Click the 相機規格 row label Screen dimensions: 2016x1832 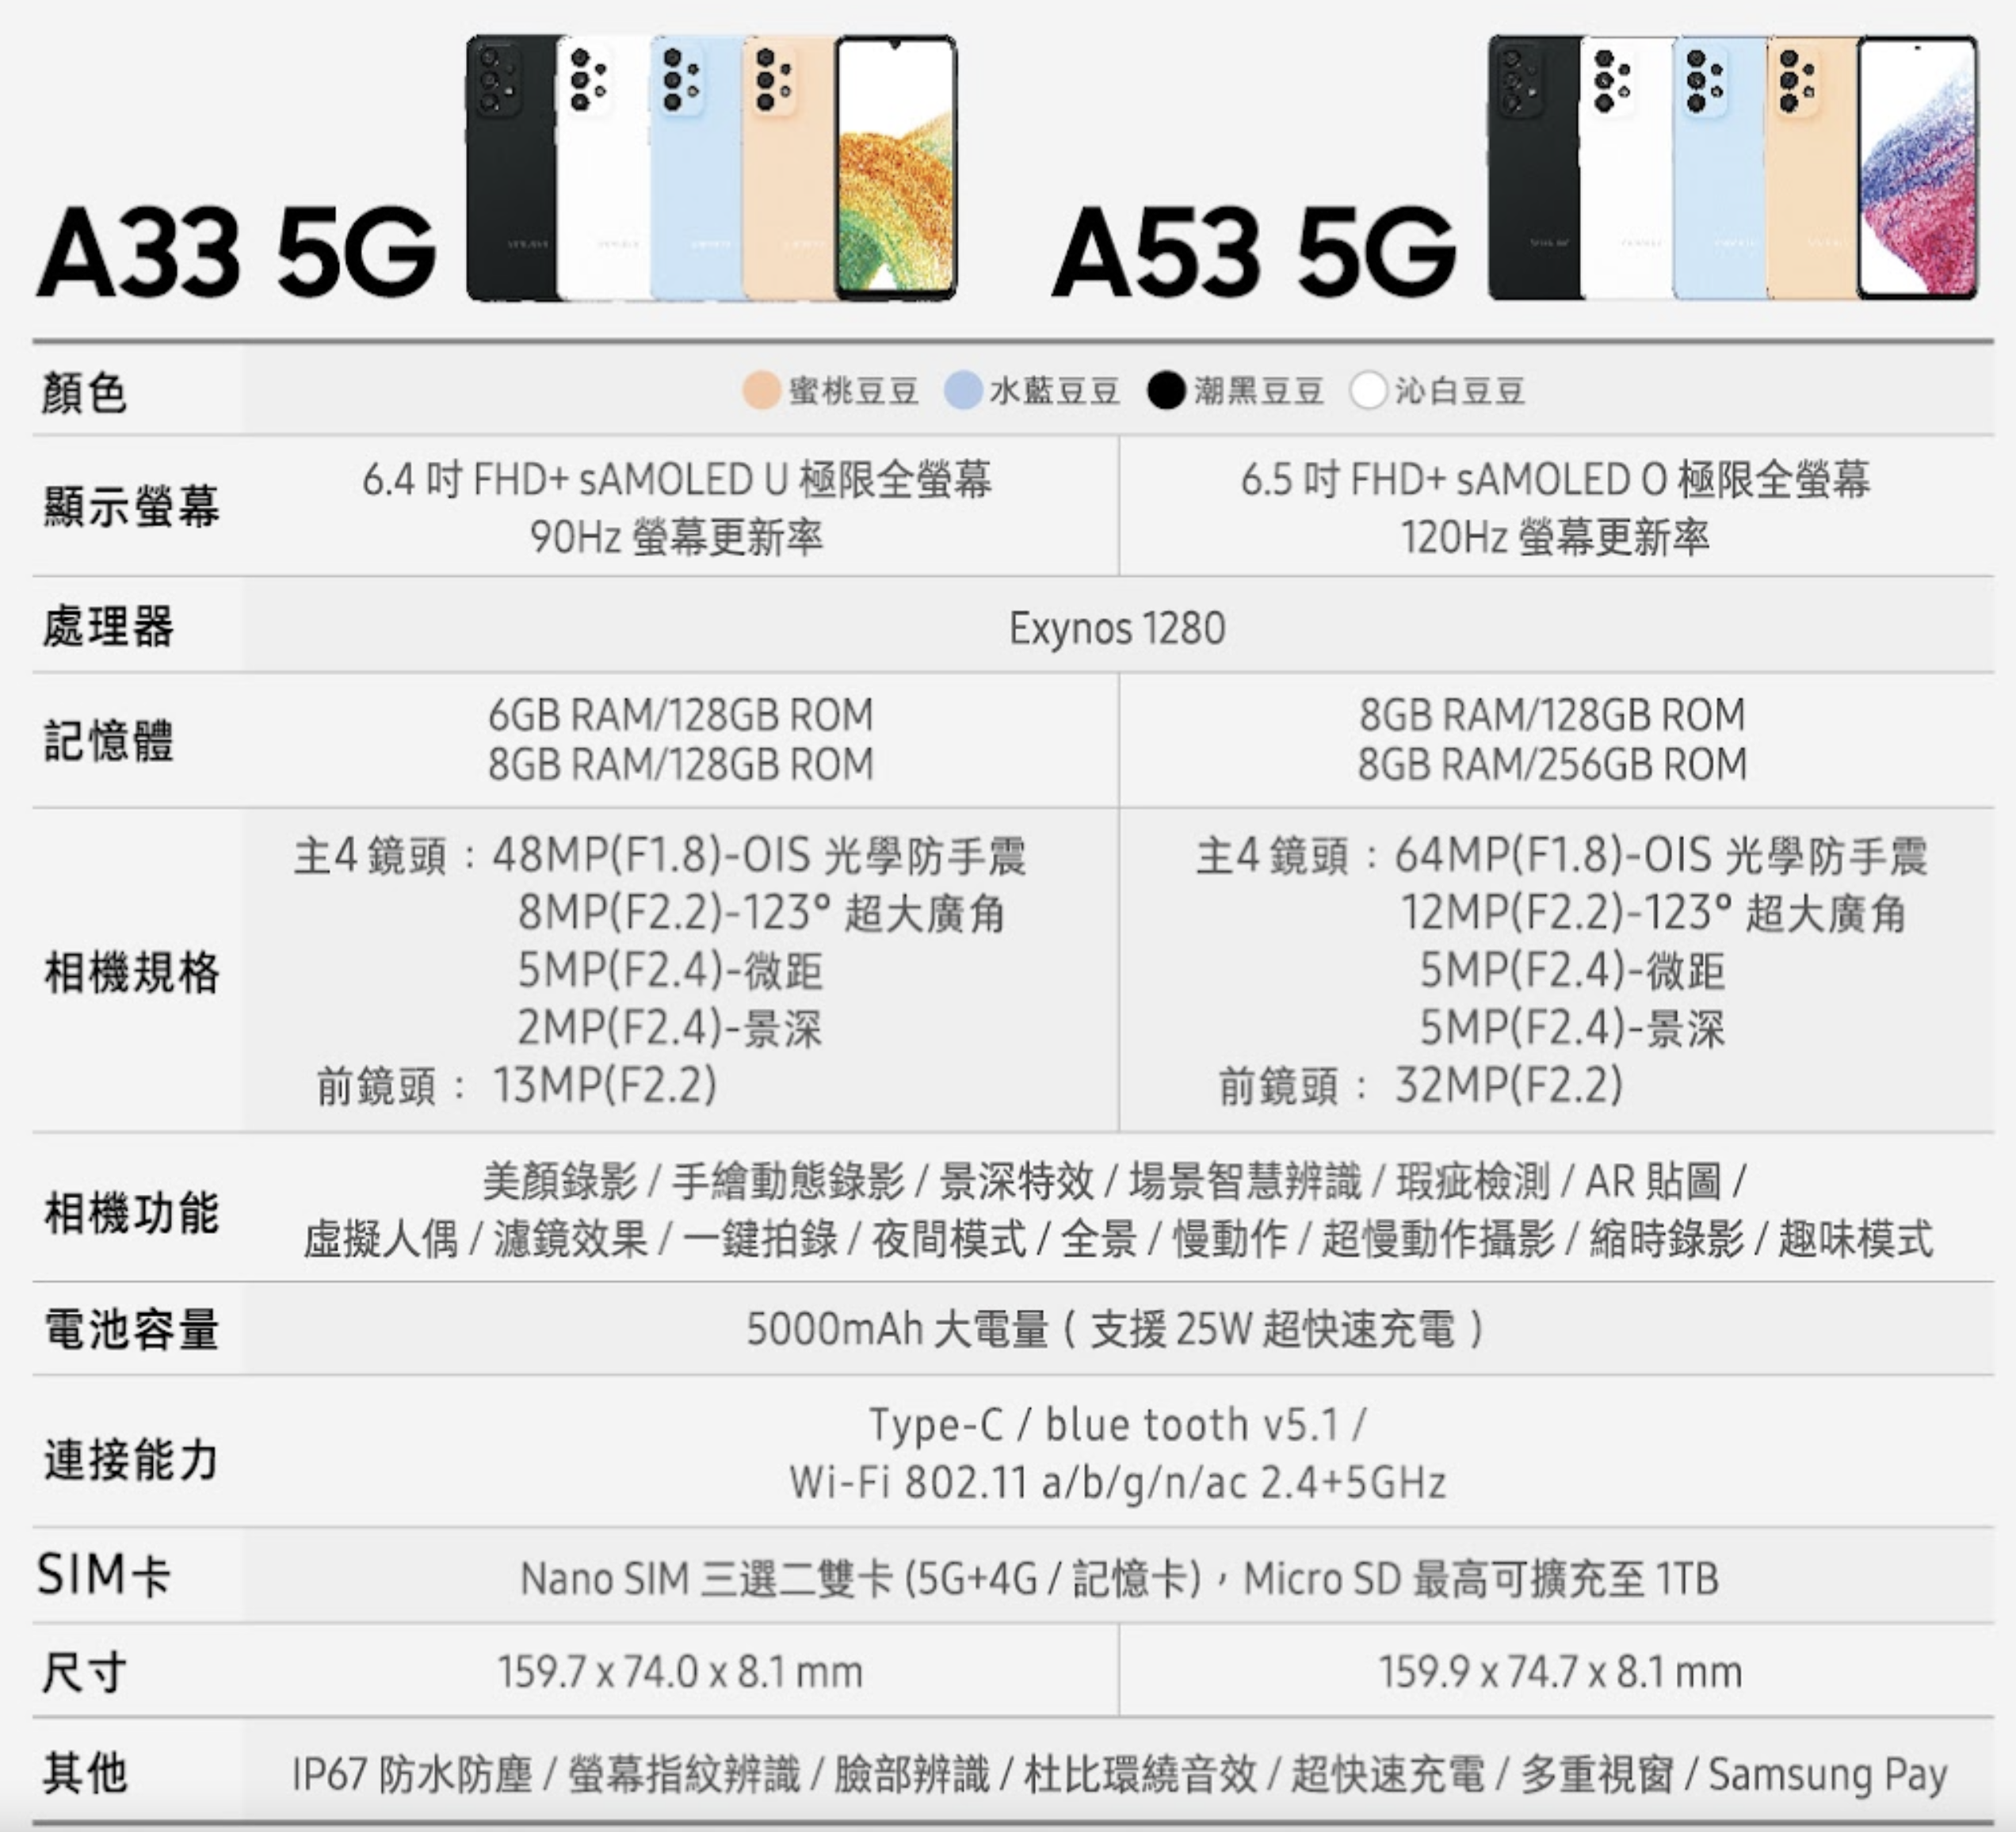(131, 972)
